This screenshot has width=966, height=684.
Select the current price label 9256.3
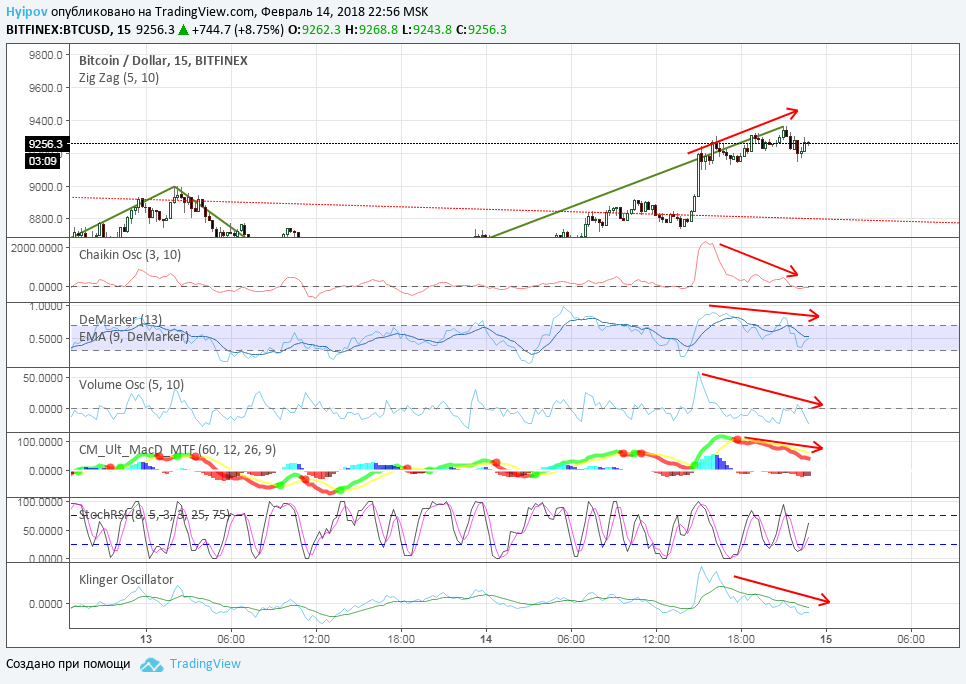click(x=46, y=144)
